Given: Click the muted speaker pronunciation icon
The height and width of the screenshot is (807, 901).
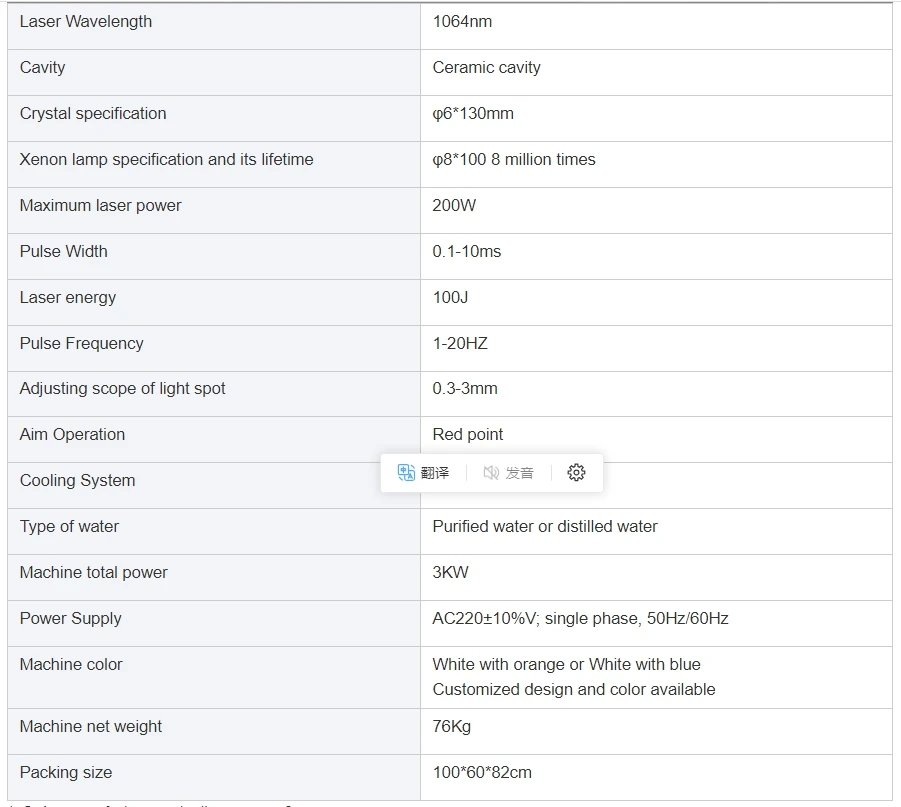Looking at the screenshot, I should 491,473.
